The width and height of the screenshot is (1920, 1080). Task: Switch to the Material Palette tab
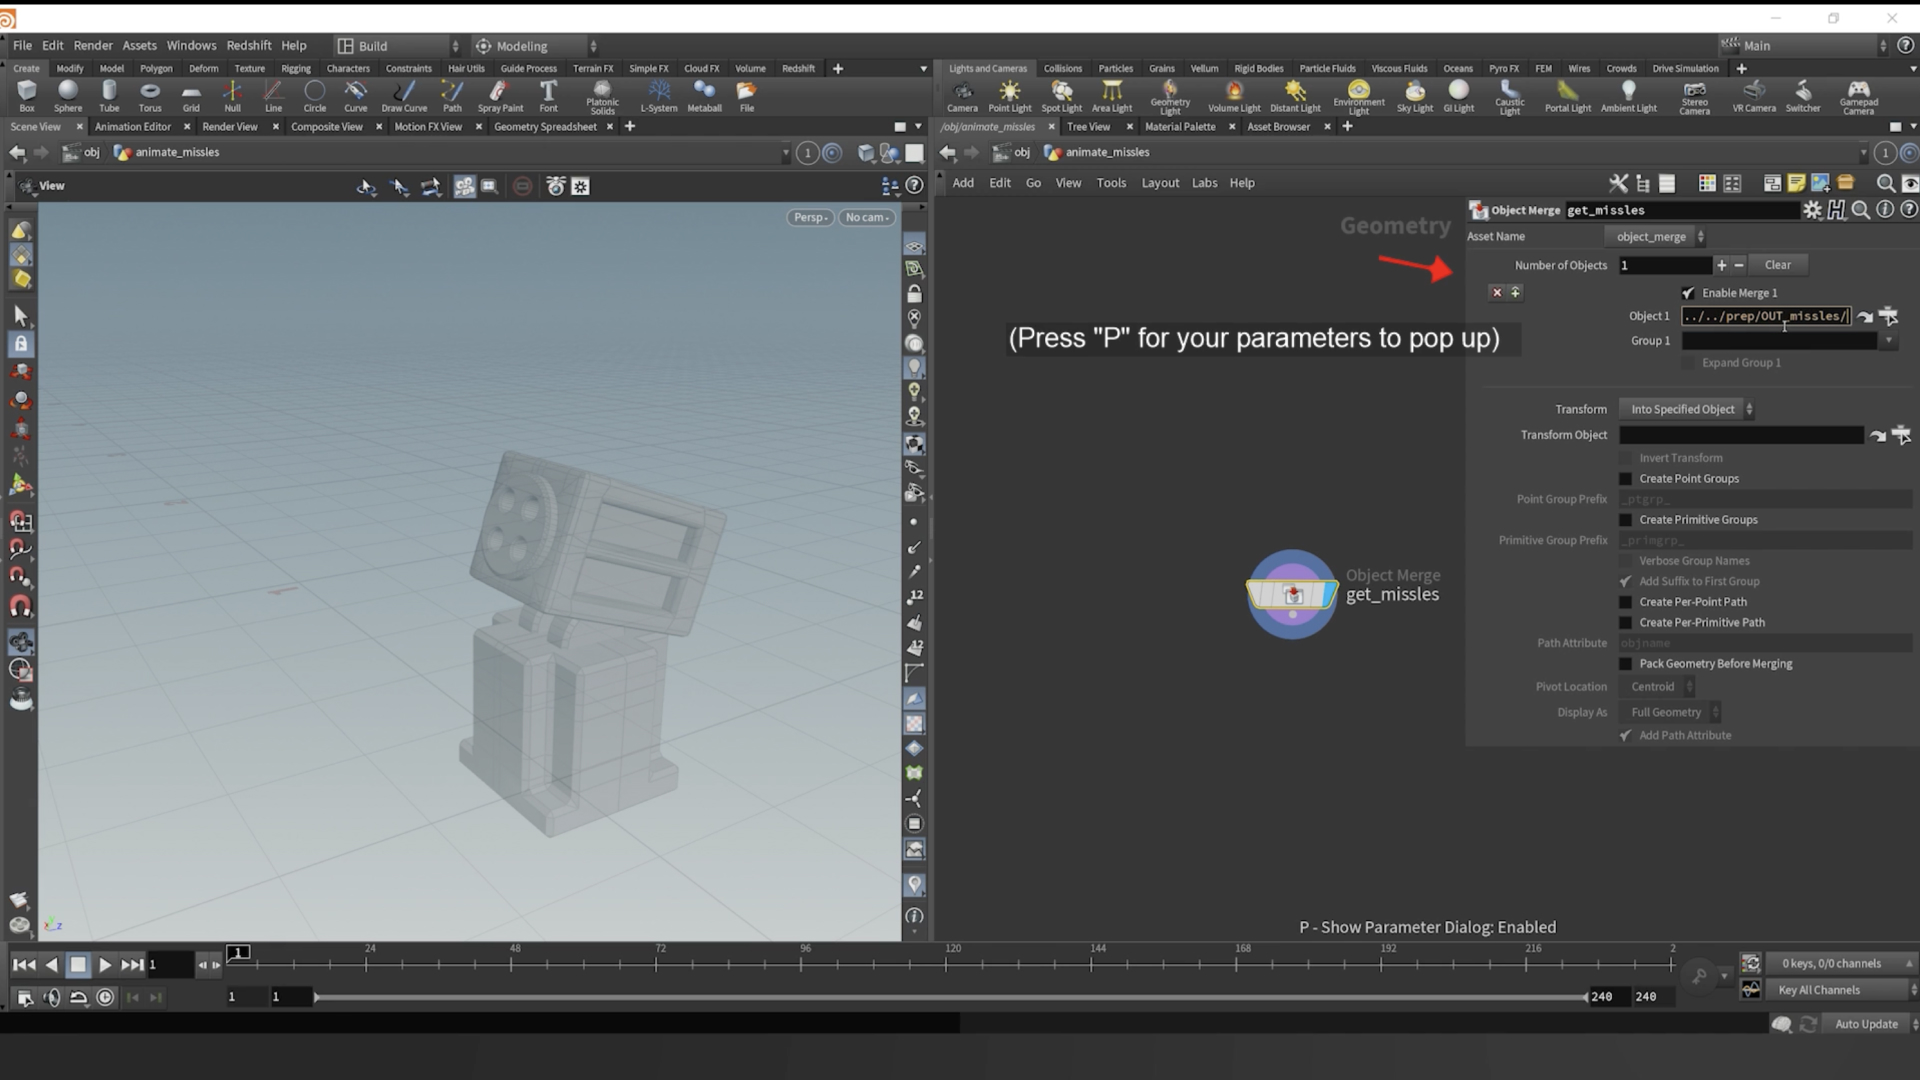point(1180,127)
